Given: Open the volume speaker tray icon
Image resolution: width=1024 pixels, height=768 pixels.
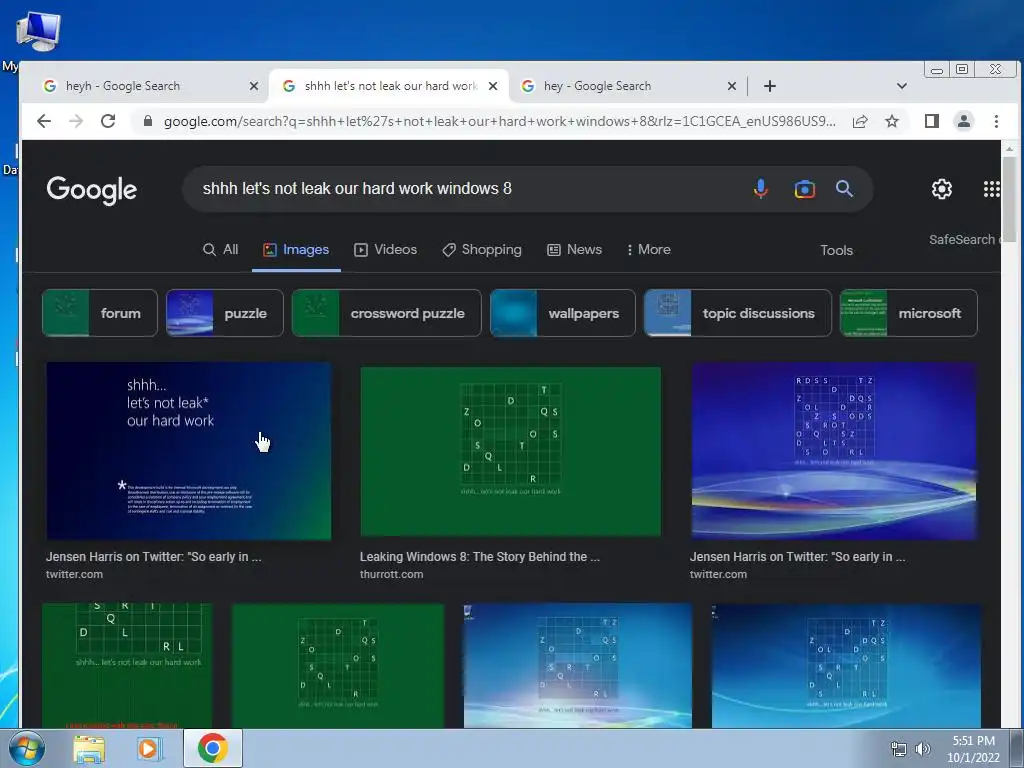Looking at the screenshot, I should (x=923, y=749).
